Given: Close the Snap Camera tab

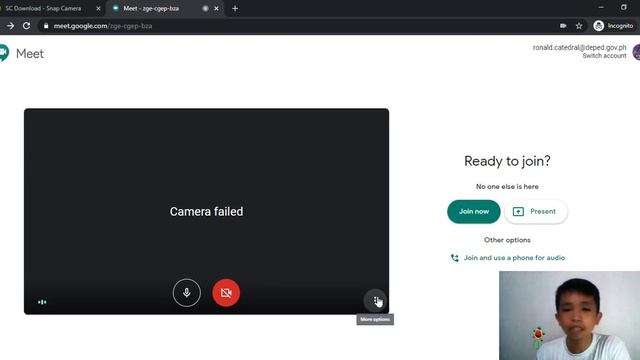Looking at the screenshot, I should 98,8.
